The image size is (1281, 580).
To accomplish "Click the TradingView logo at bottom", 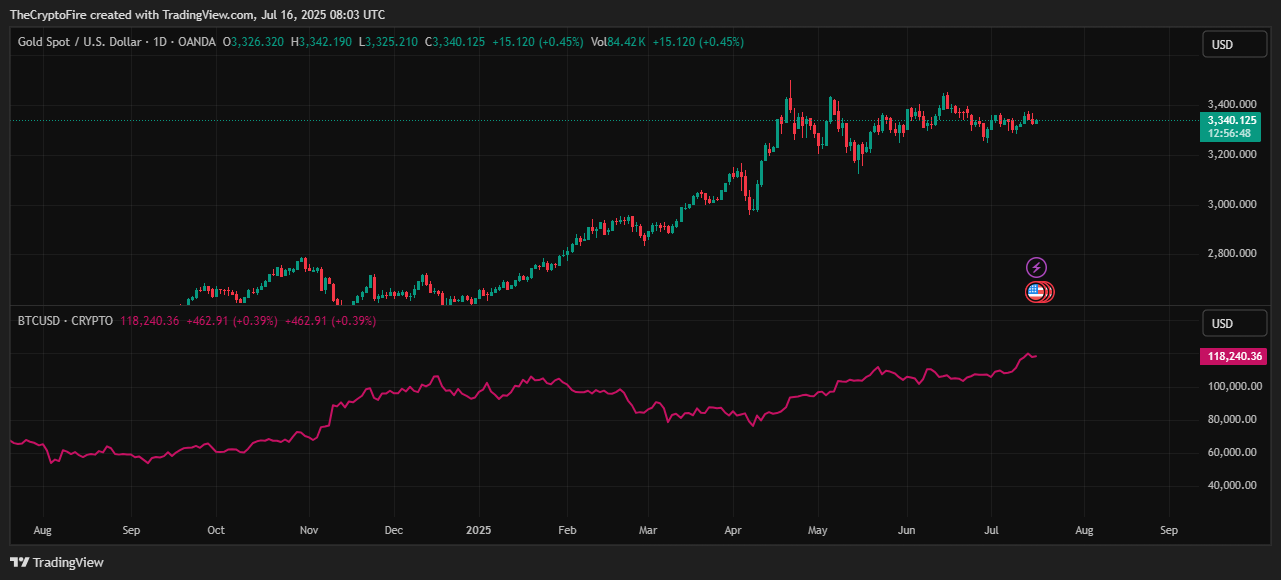I will pos(57,562).
